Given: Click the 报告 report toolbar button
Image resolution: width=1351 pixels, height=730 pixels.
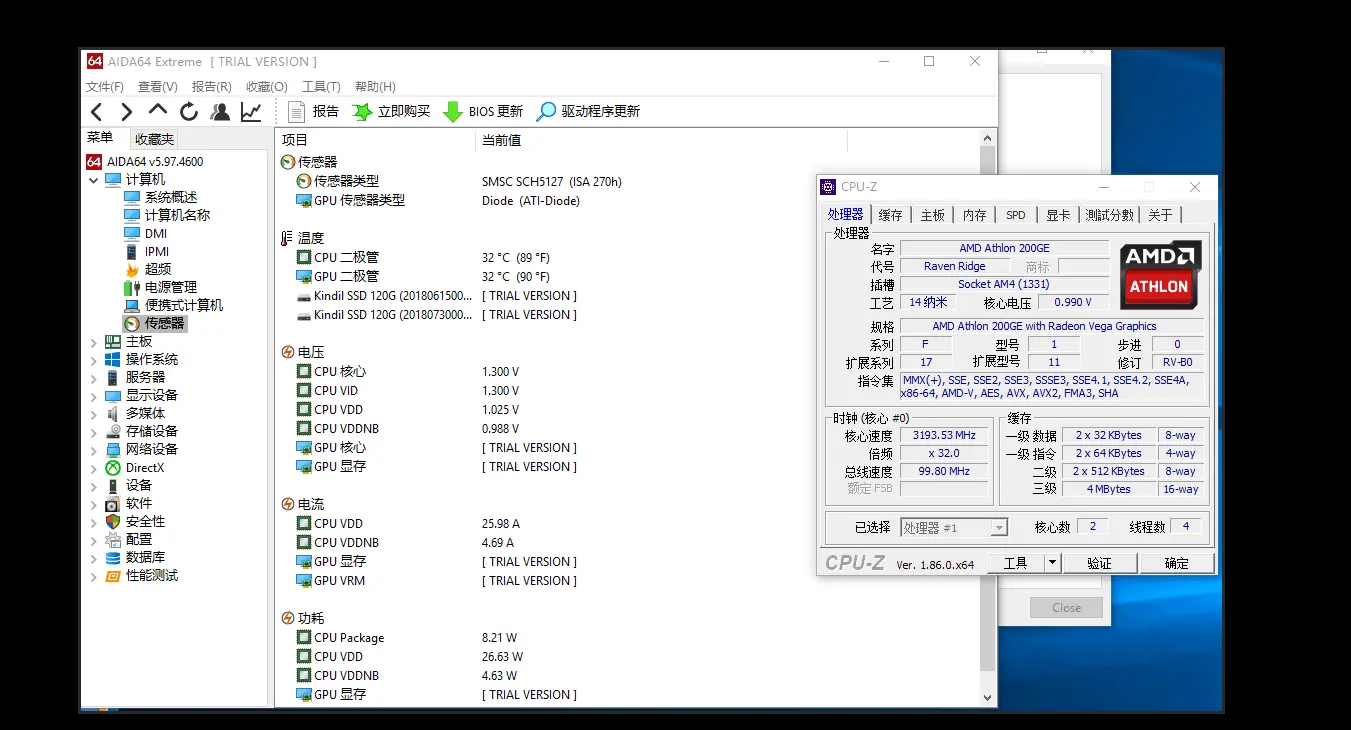Looking at the screenshot, I should pos(313,112).
